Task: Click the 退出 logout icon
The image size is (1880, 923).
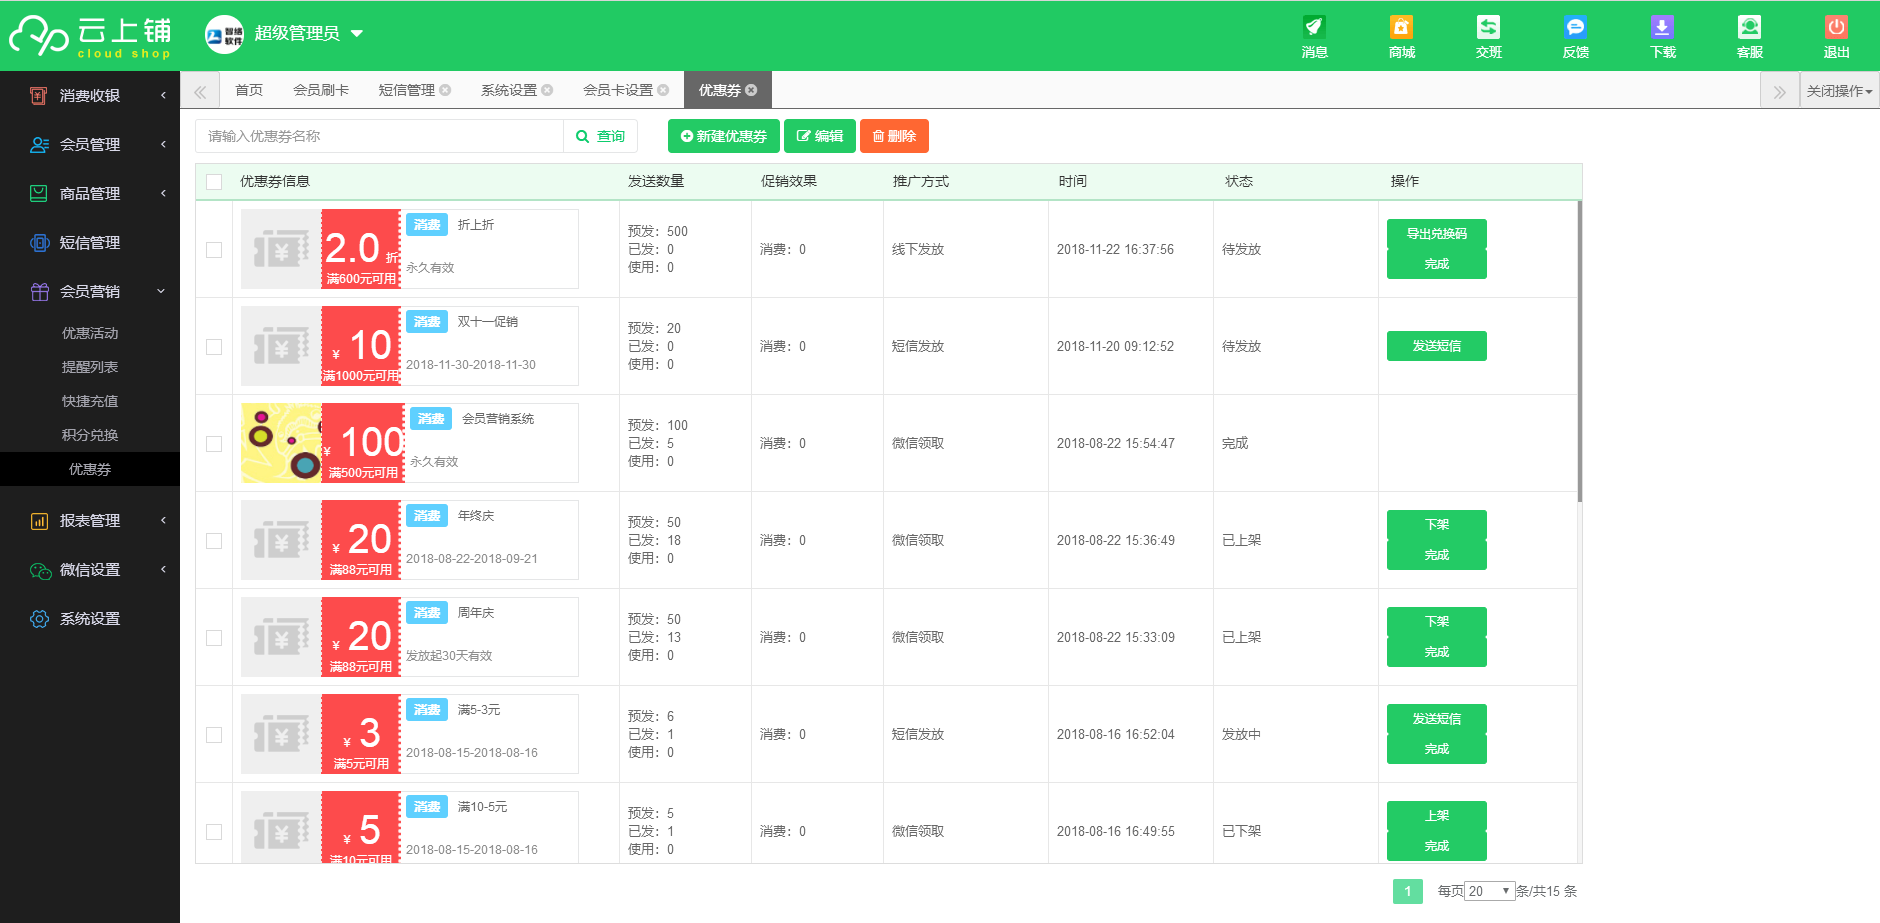Action: click(1836, 27)
